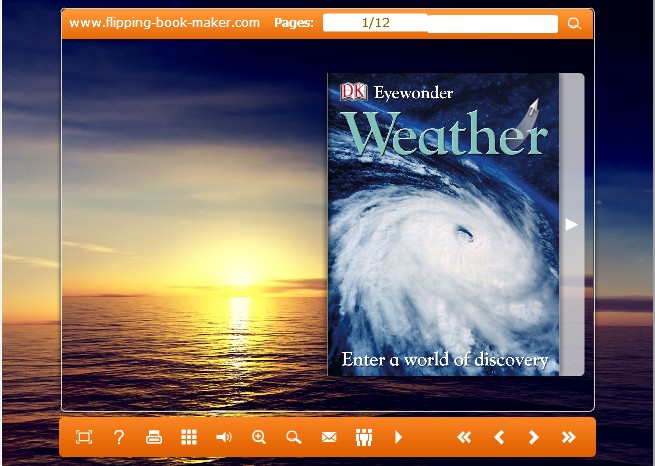Show page thumbnails grid
Image resolution: width=655 pixels, height=466 pixels.
click(x=189, y=437)
